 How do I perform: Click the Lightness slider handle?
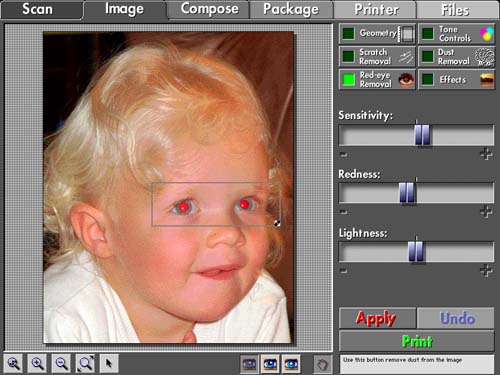(x=416, y=252)
